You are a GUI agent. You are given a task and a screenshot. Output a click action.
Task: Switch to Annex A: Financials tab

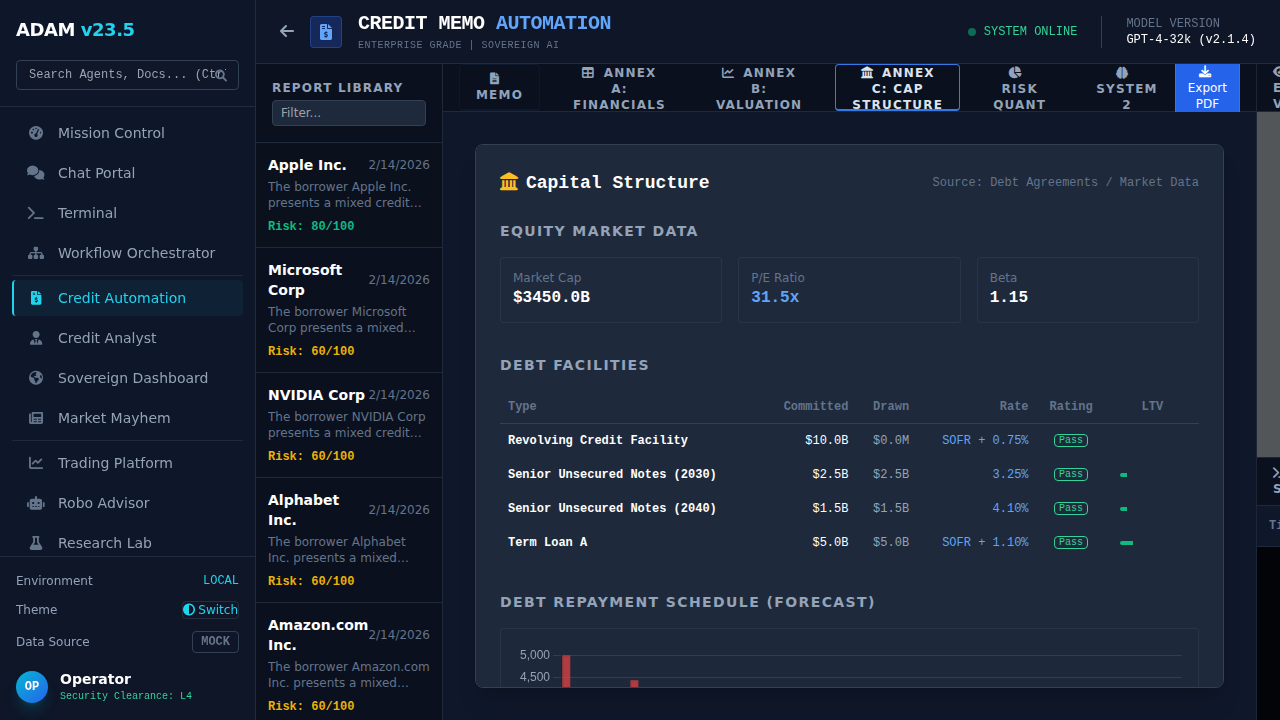pos(619,88)
